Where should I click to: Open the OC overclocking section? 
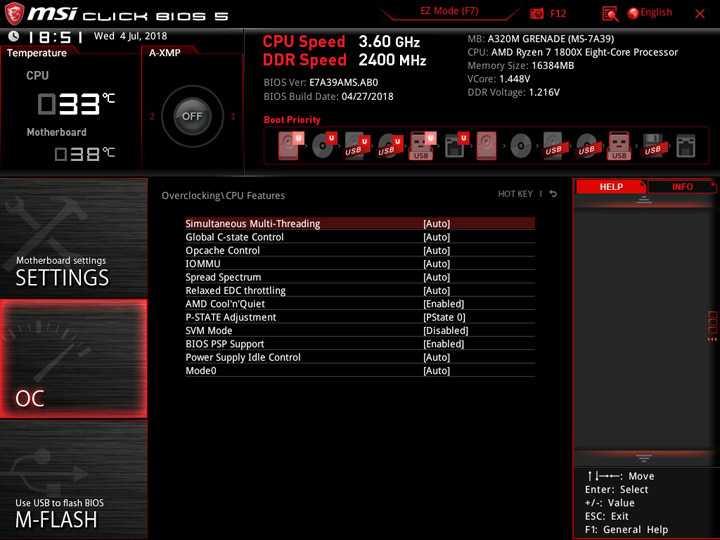tap(73, 359)
